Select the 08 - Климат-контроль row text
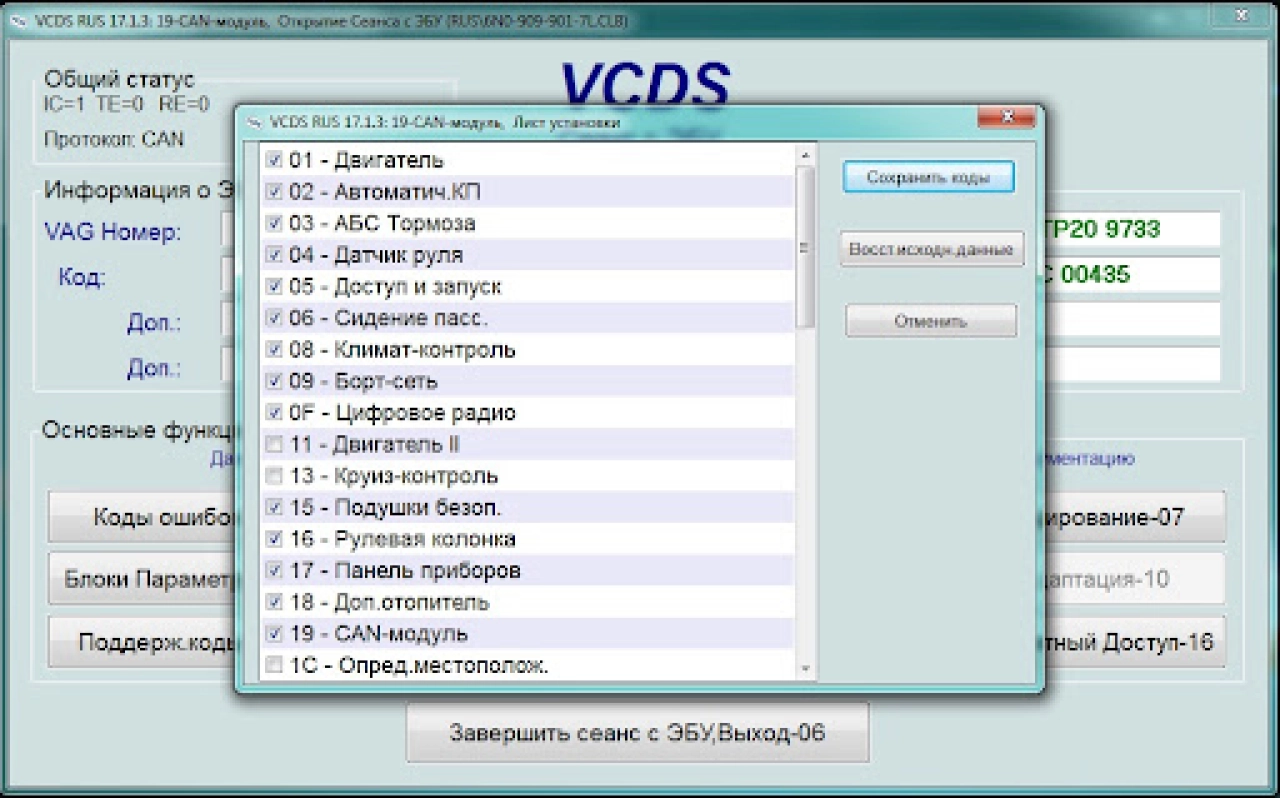The height and width of the screenshot is (798, 1280). click(x=402, y=350)
